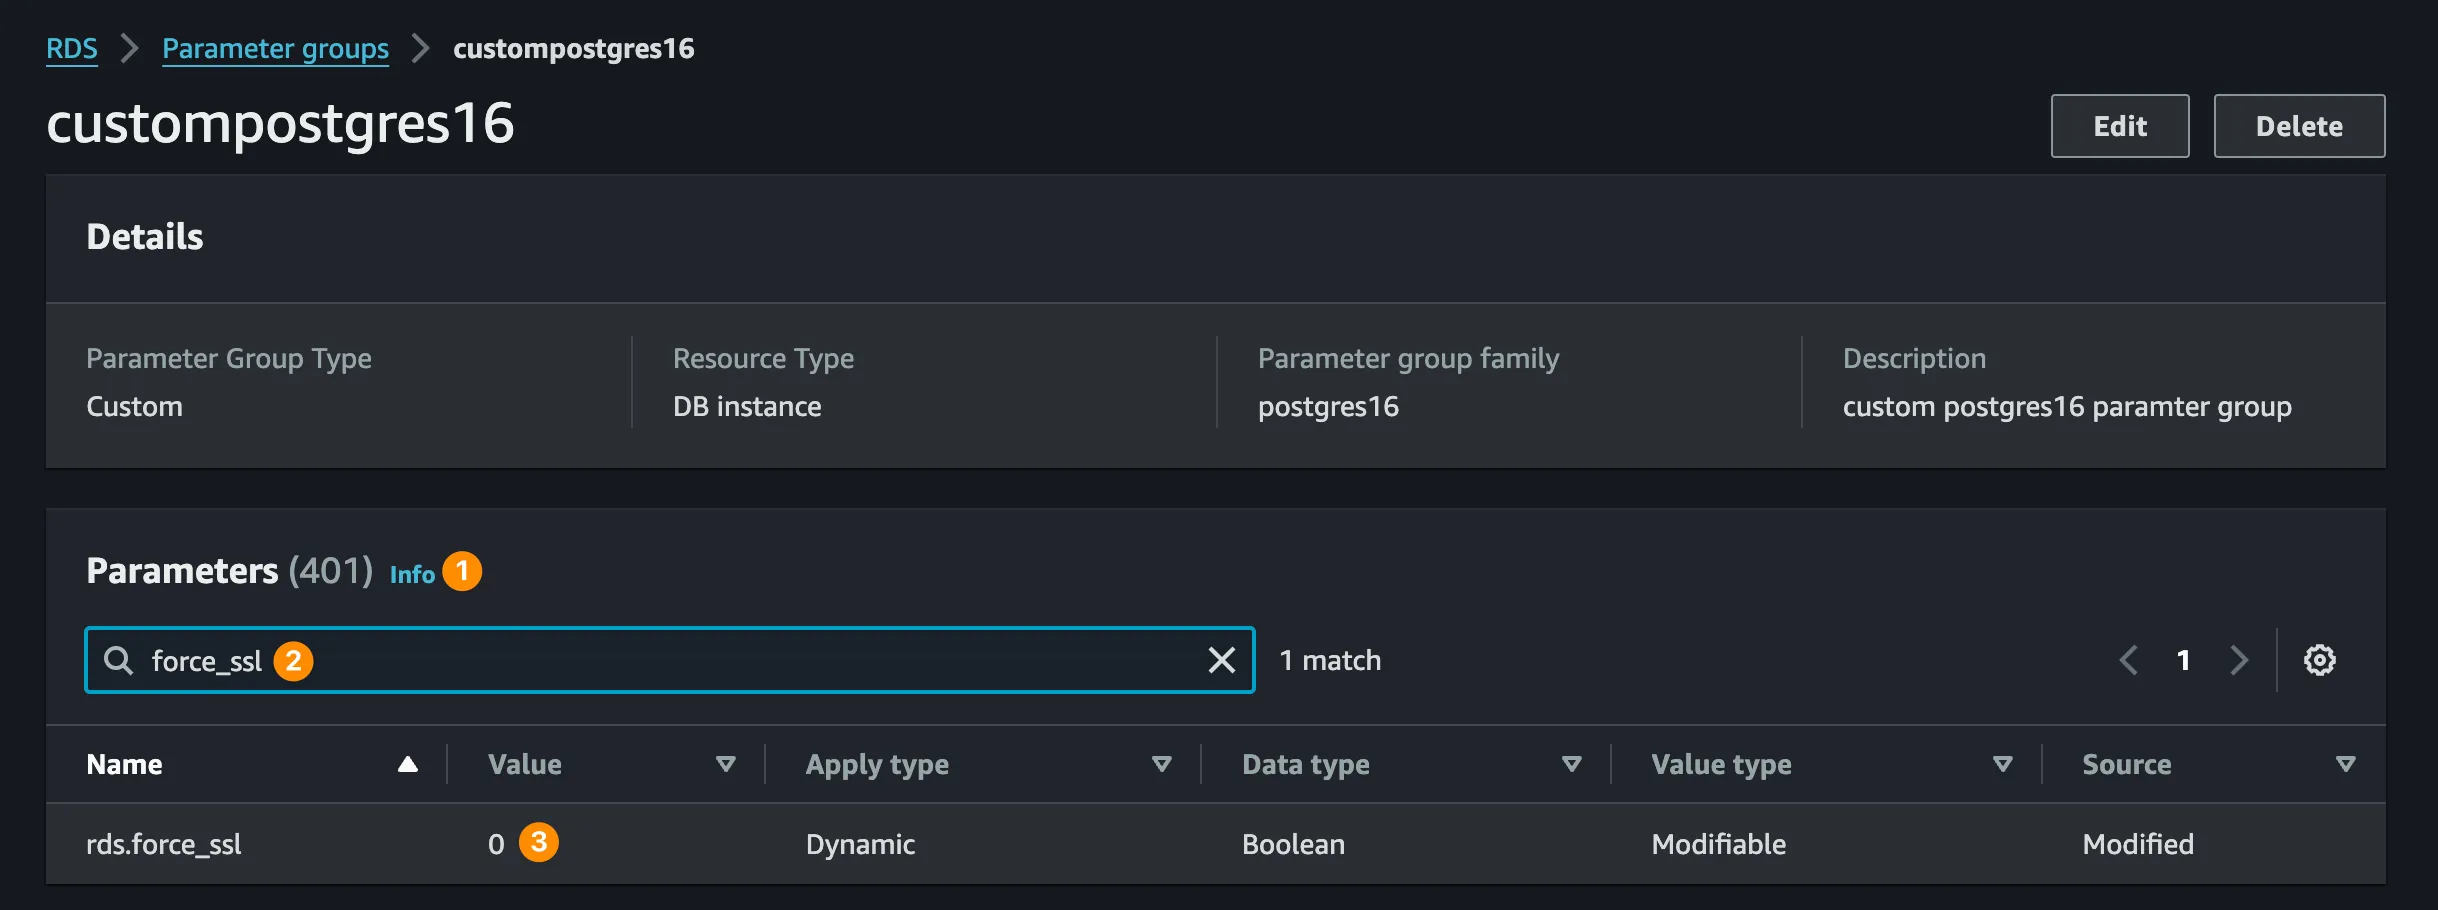Viewport: 2438px width, 910px height.
Task: Open table preferences gear icon
Action: tap(2319, 660)
